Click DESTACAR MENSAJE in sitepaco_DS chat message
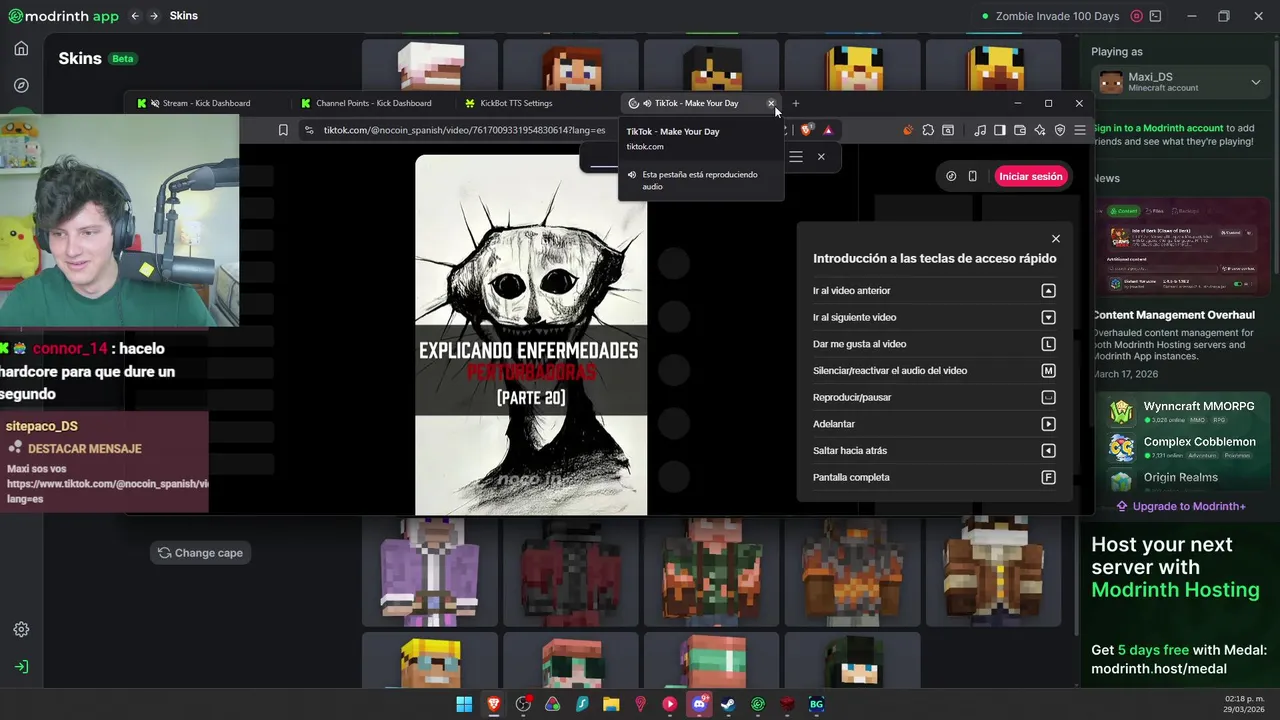This screenshot has height=720, width=1280. (84, 449)
